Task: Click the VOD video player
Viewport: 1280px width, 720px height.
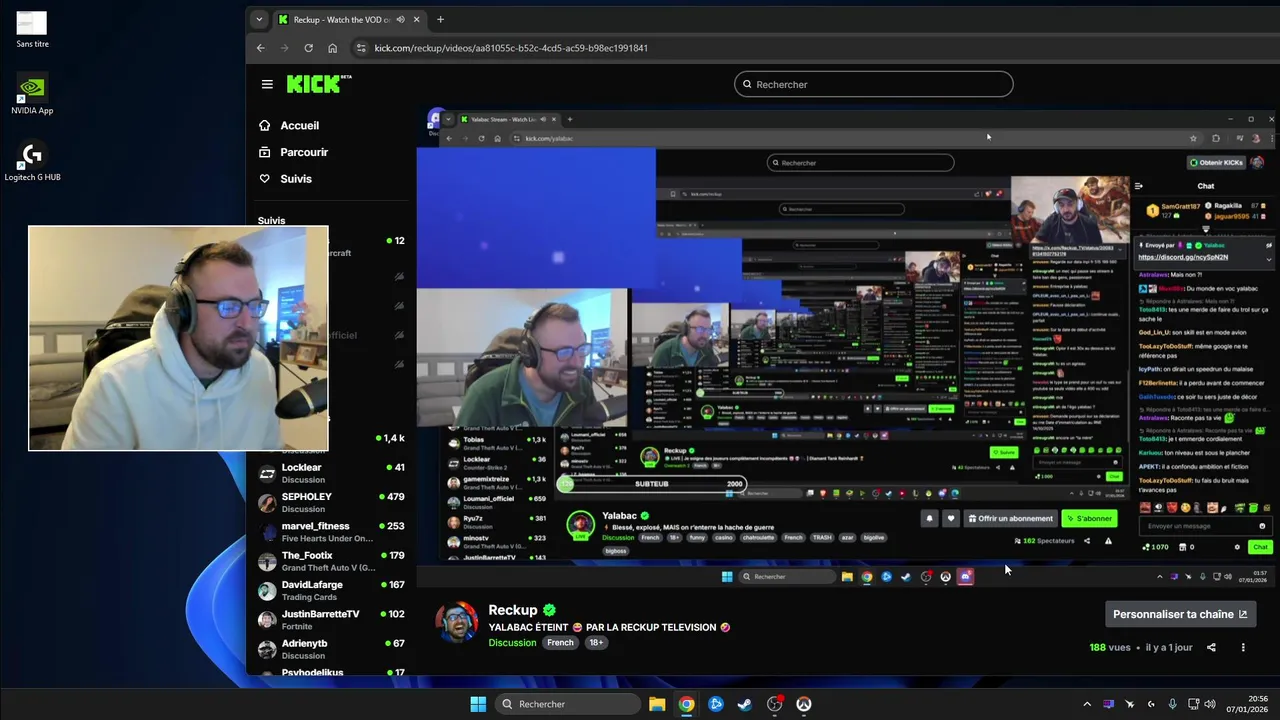Action: (848, 348)
